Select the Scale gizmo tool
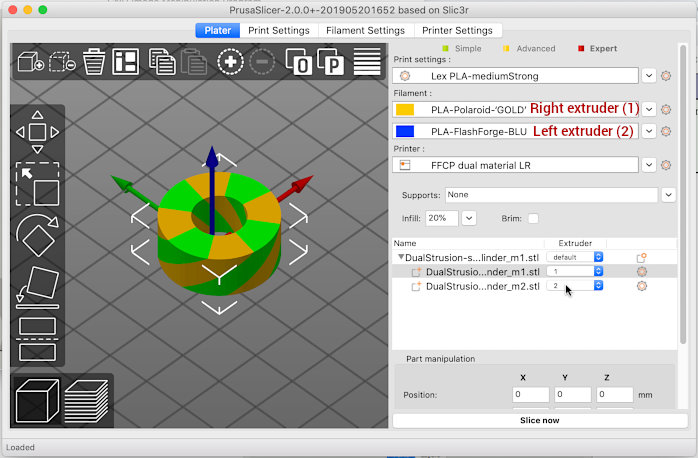 click(x=37, y=184)
